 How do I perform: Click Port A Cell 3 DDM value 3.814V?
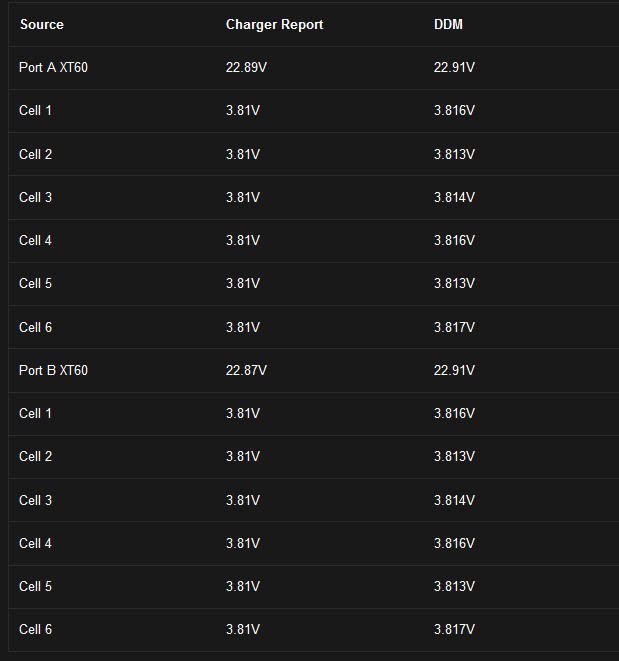pos(454,197)
